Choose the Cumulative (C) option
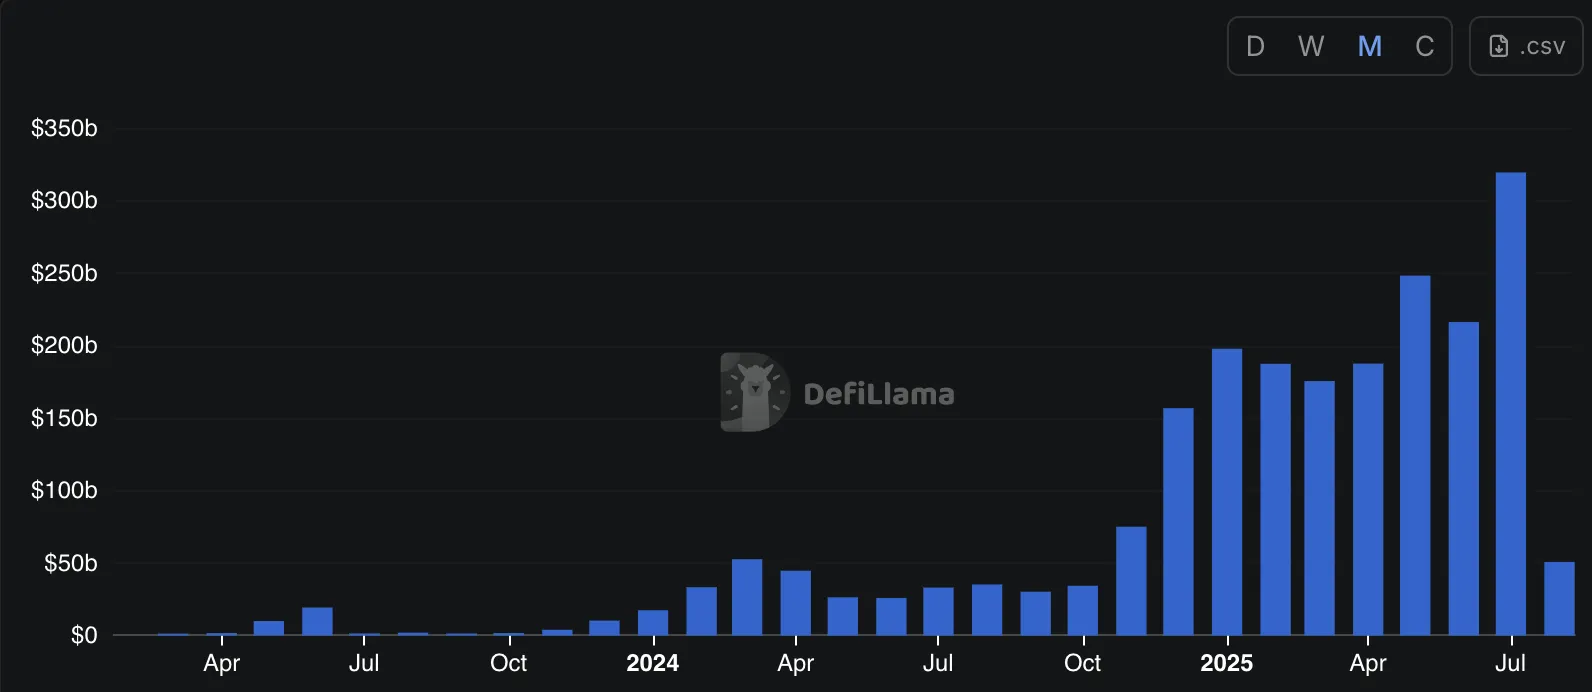Screen dimensions: 1592x692 [x=1425, y=46]
